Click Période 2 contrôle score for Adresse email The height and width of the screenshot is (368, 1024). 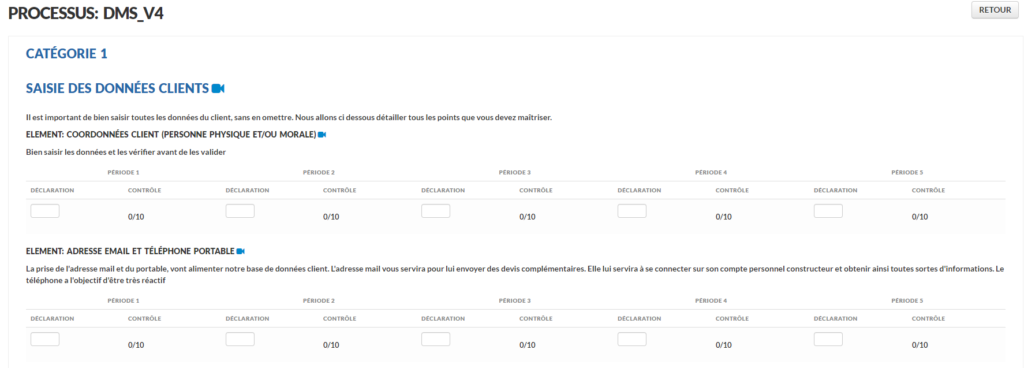pyautogui.click(x=331, y=345)
